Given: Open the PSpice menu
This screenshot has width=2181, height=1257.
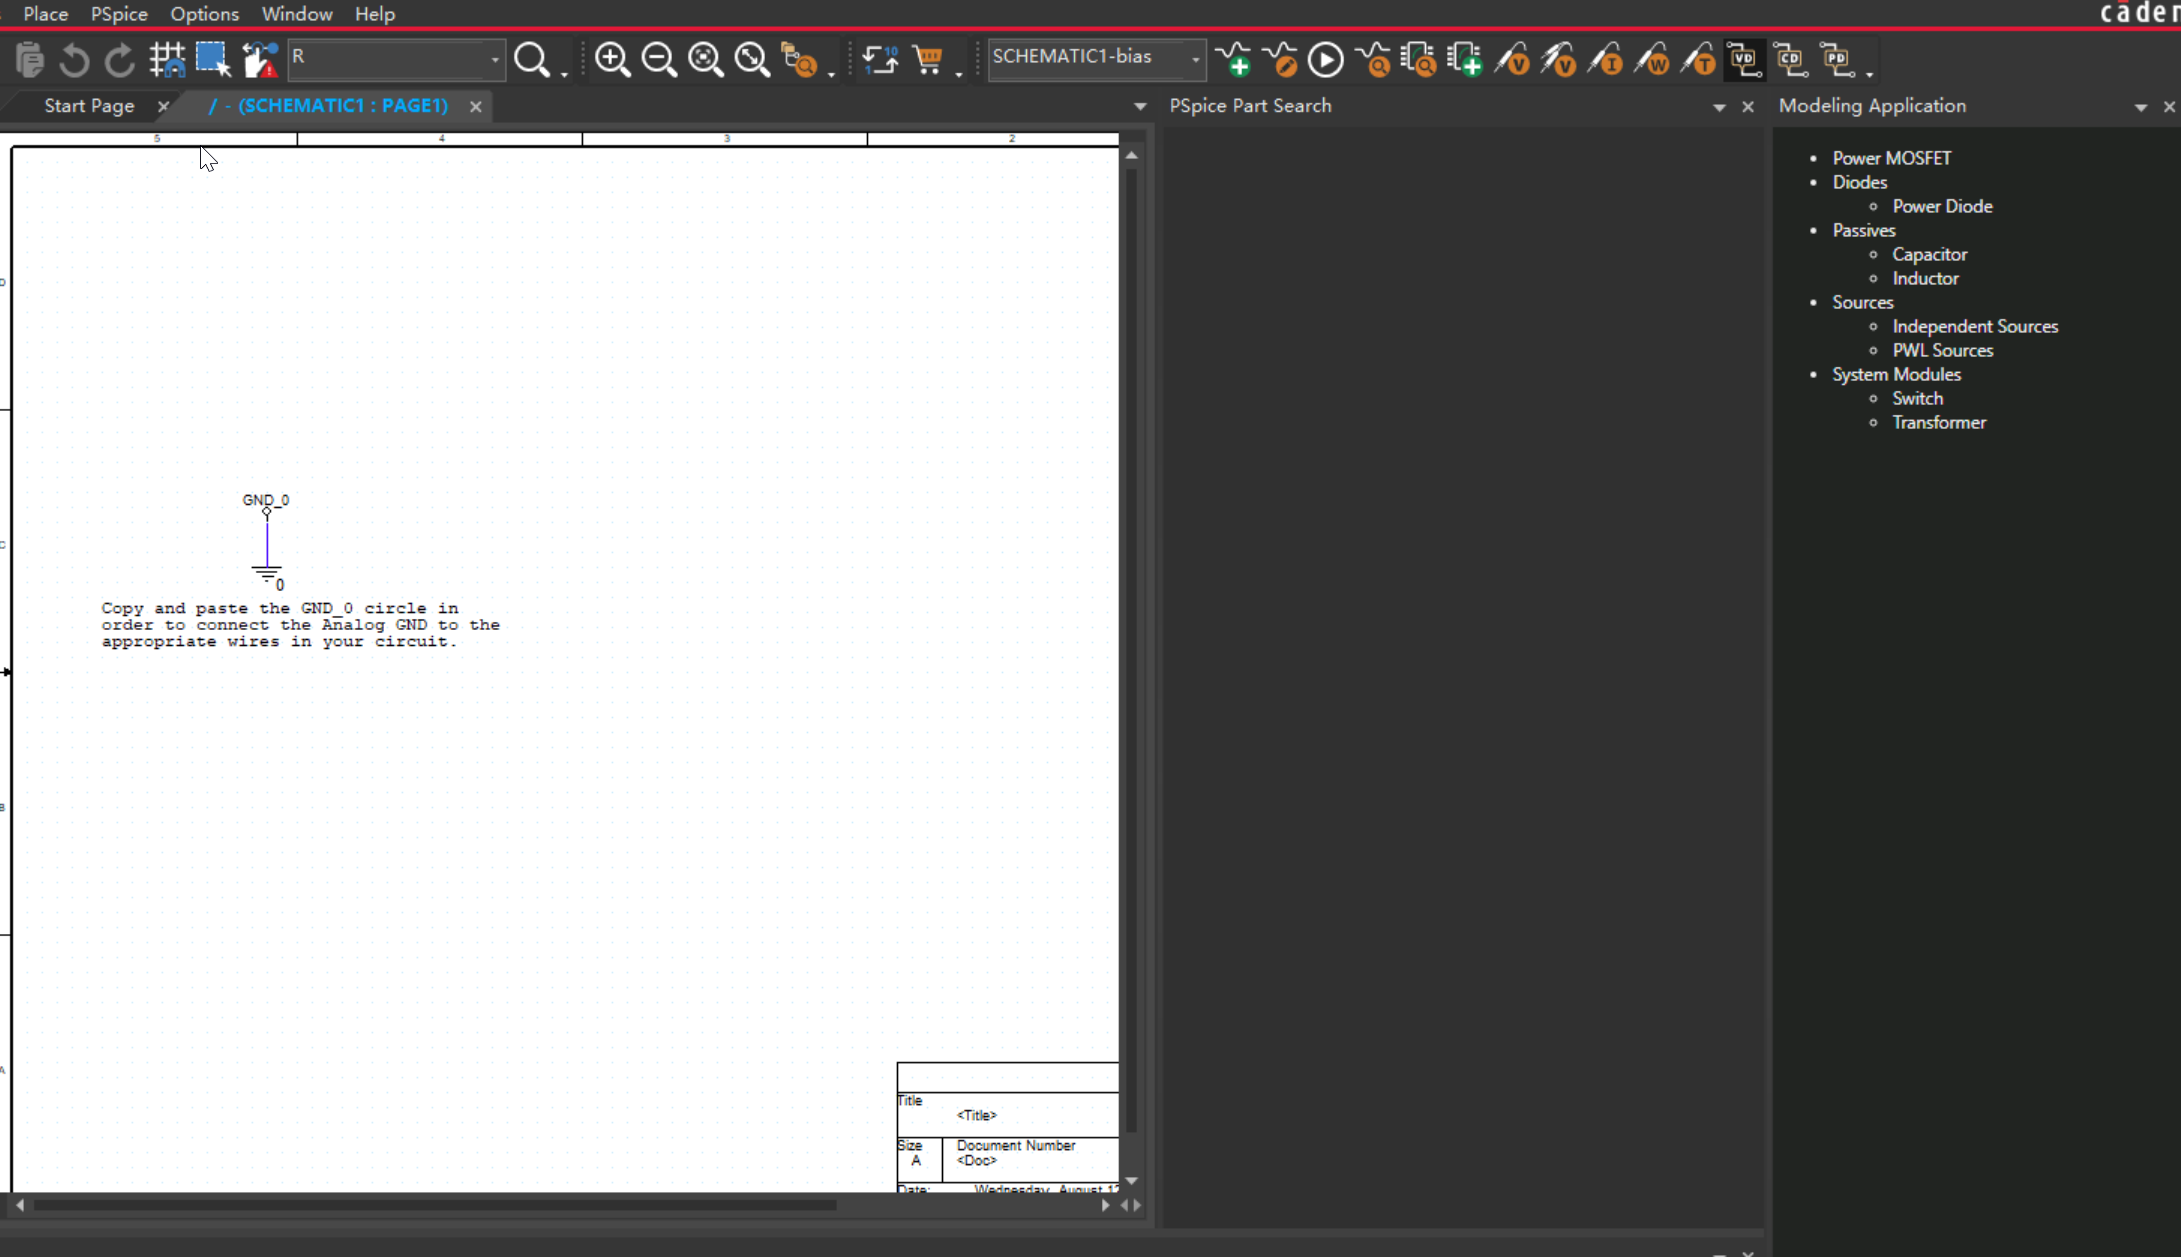Looking at the screenshot, I should click(119, 14).
